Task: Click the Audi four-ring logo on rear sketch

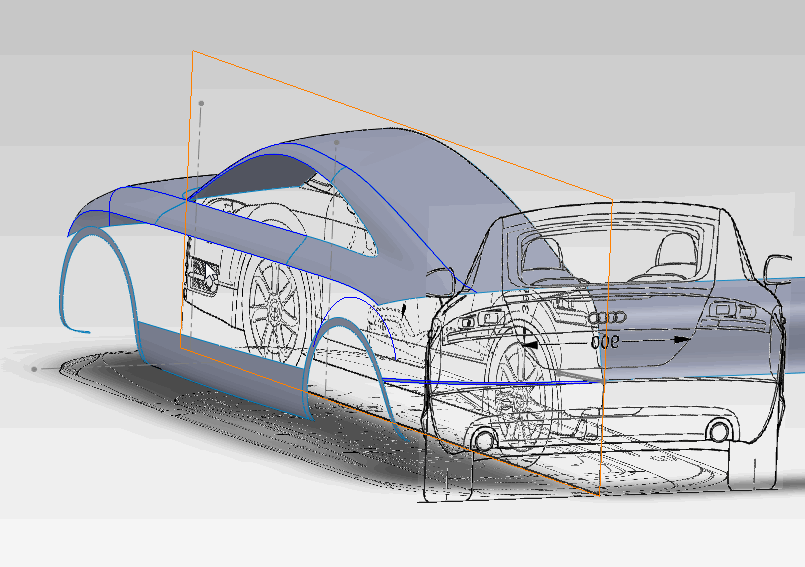Action: [x=607, y=317]
